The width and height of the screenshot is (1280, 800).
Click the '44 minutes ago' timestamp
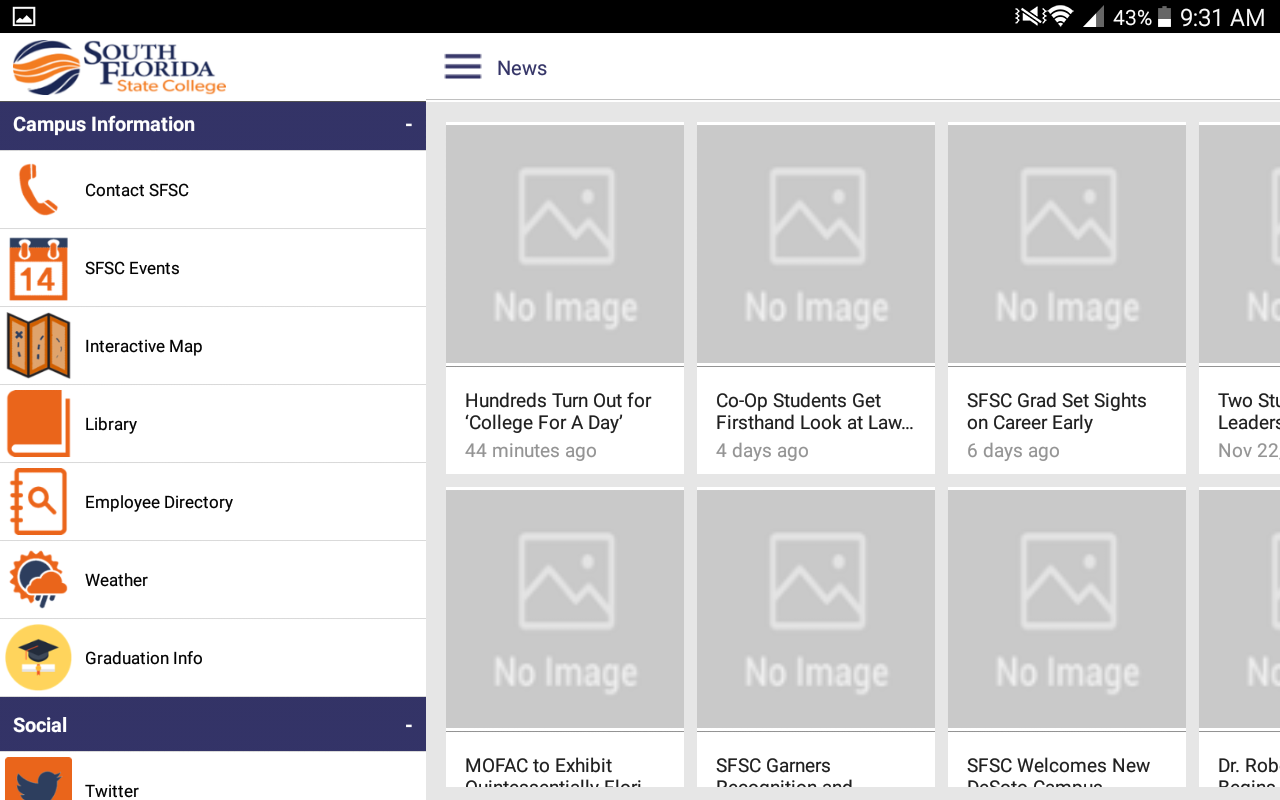531,451
